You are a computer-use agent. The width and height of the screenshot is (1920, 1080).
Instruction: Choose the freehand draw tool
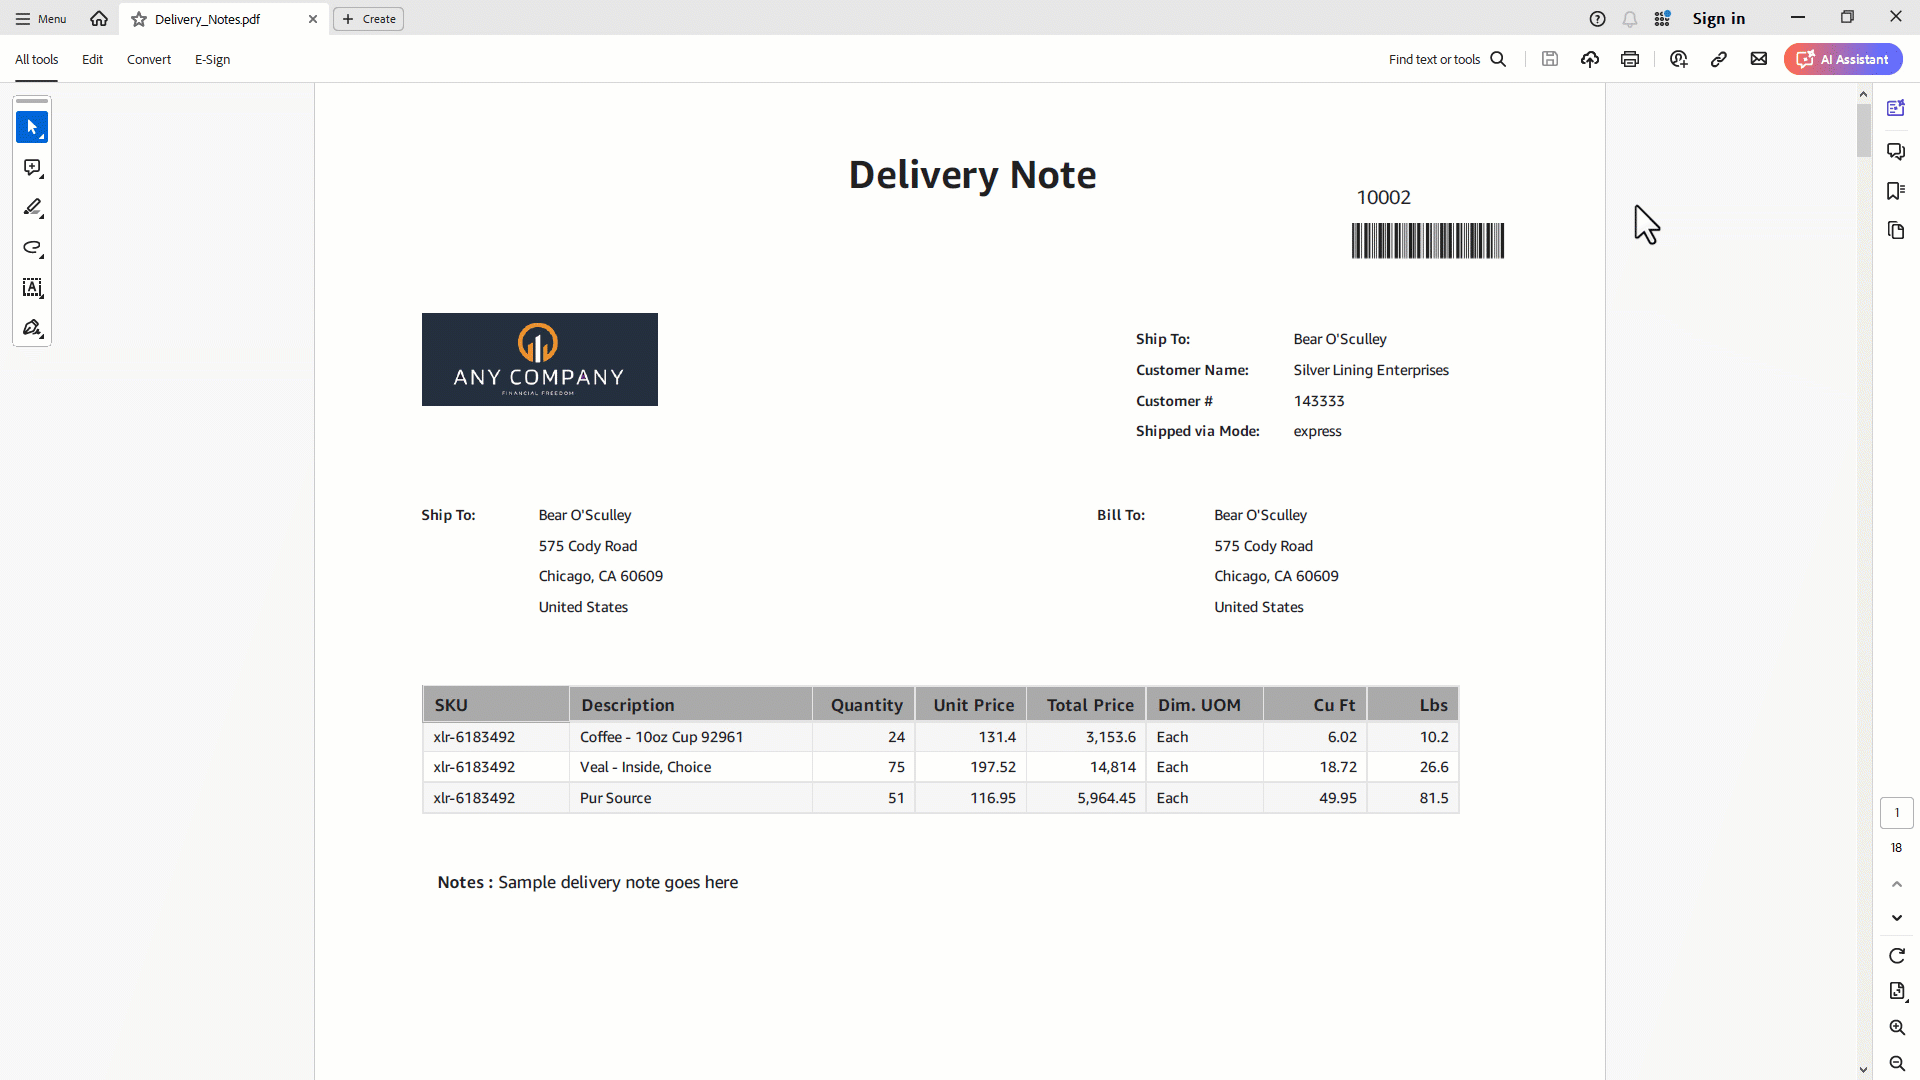click(32, 248)
